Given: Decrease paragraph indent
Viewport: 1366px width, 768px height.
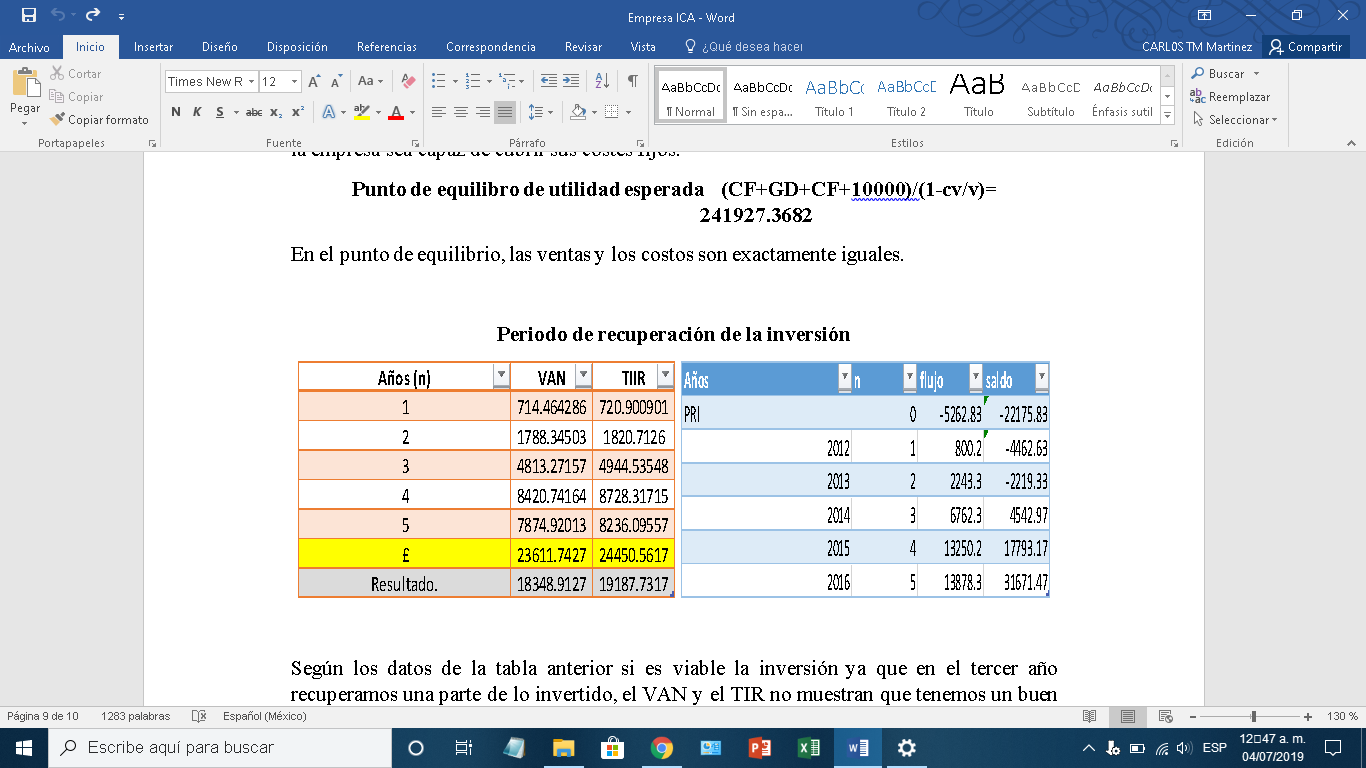Looking at the screenshot, I should pyautogui.click(x=548, y=81).
